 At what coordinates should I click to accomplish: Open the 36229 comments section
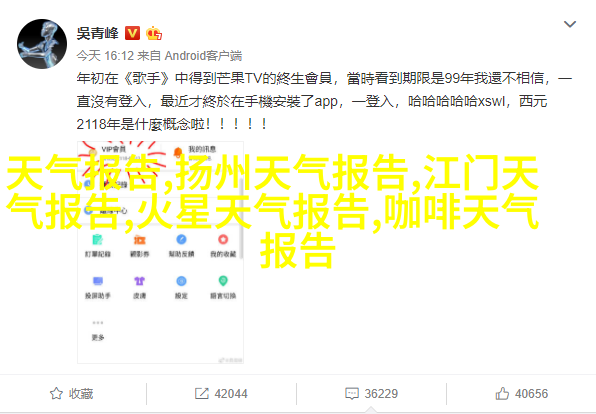(x=371, y=393)
